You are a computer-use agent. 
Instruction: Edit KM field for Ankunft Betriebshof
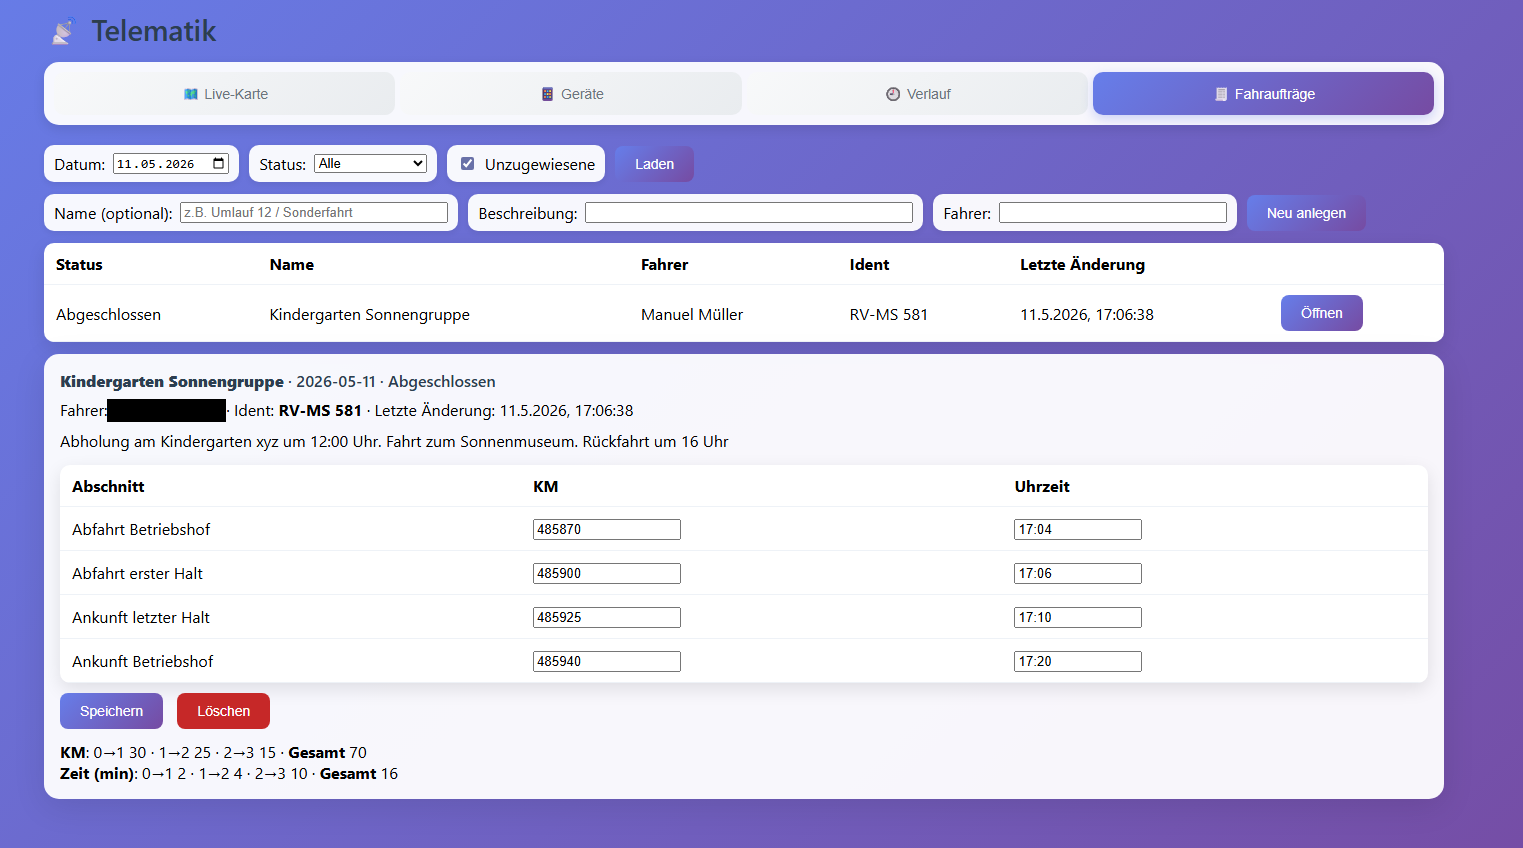[607, 661]
